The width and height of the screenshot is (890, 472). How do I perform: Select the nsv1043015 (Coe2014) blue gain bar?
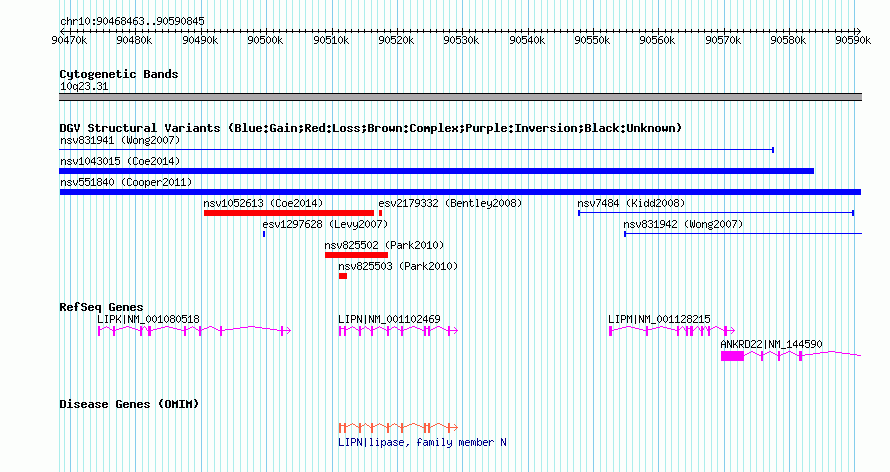[436, 171]
